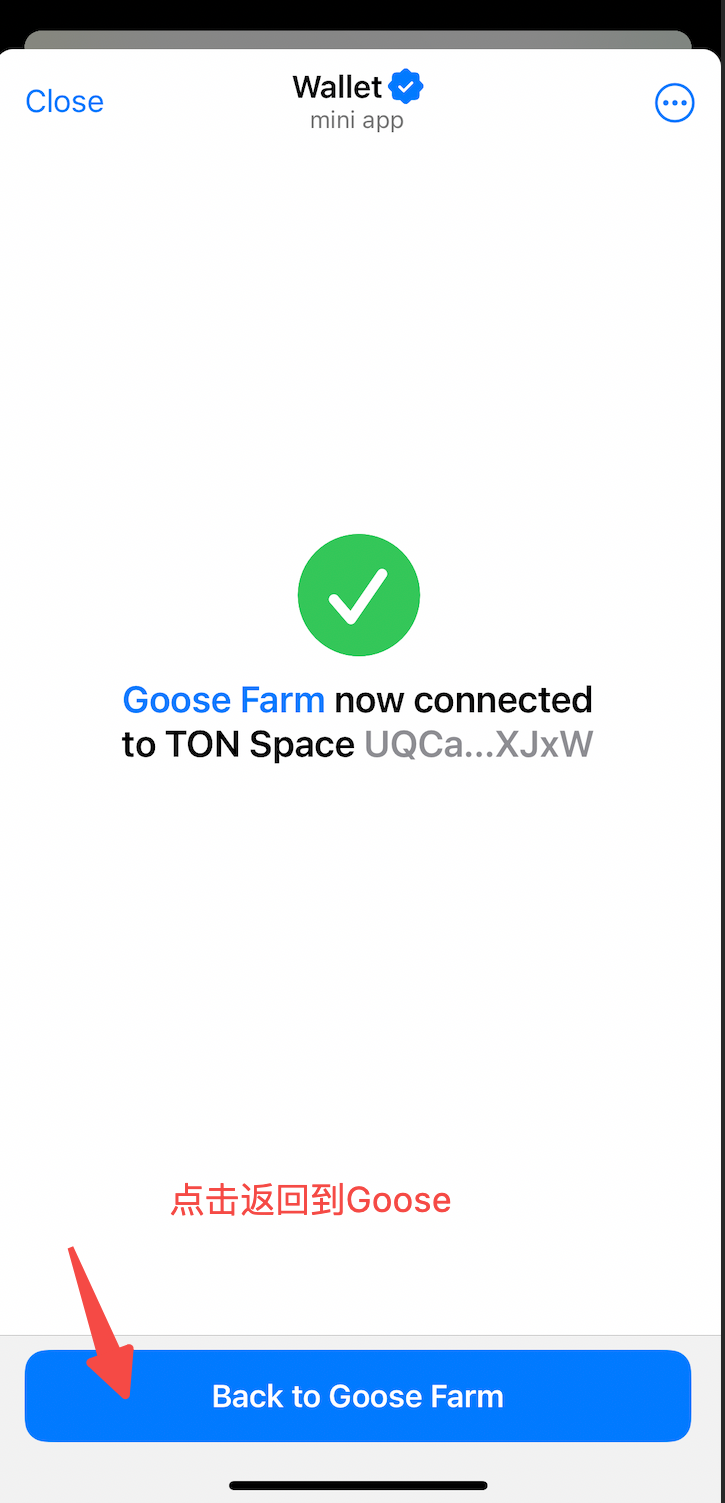This screenshot has height=1503, width=725.
Task: Tap the "mini app" subtitle under Wallet
Action: click(x=357, y=121)
